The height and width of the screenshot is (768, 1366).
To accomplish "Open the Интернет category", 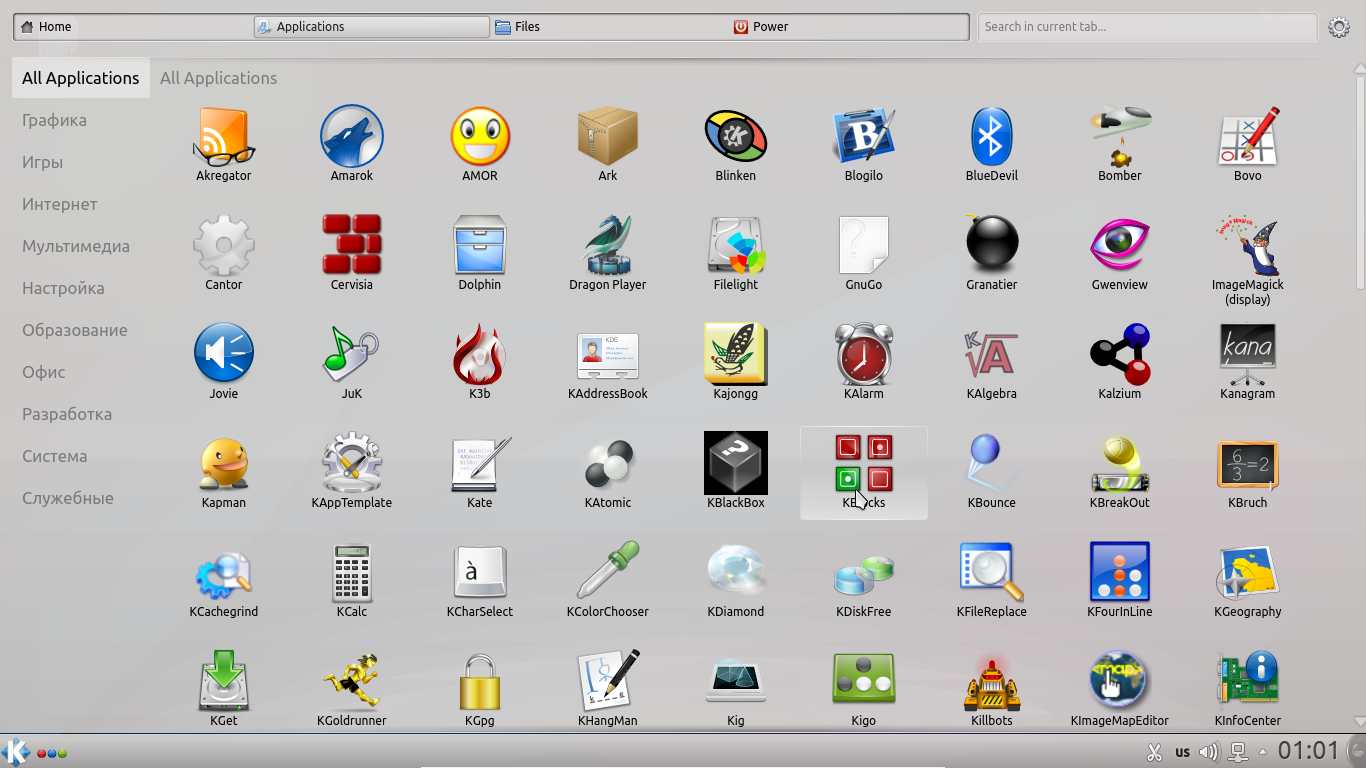I will [x=60, y=204].
